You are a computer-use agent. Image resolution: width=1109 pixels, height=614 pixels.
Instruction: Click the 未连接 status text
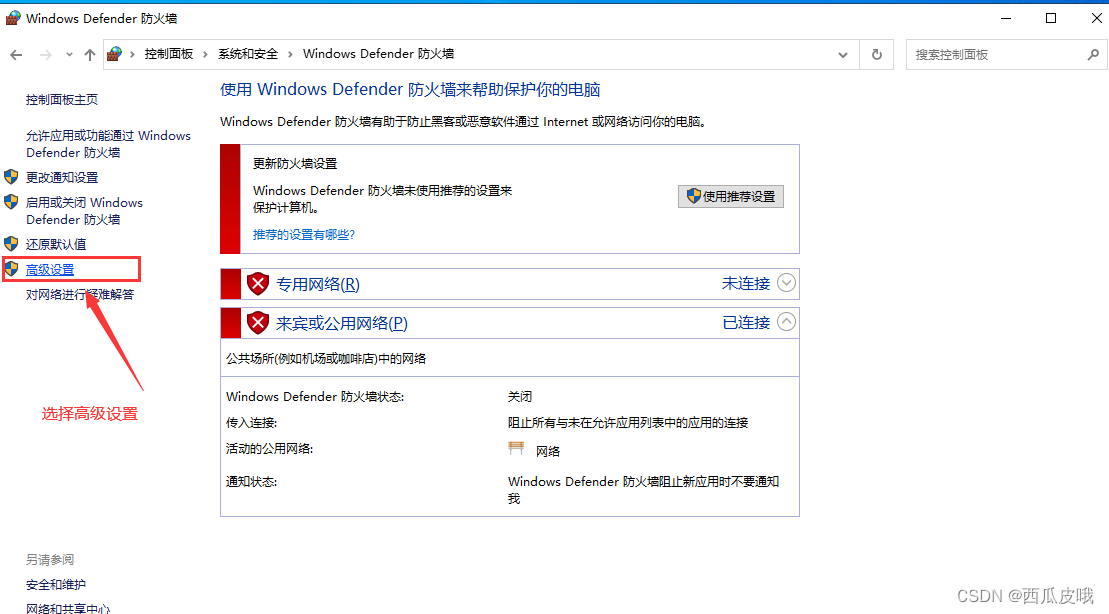(x=745, y=284)
